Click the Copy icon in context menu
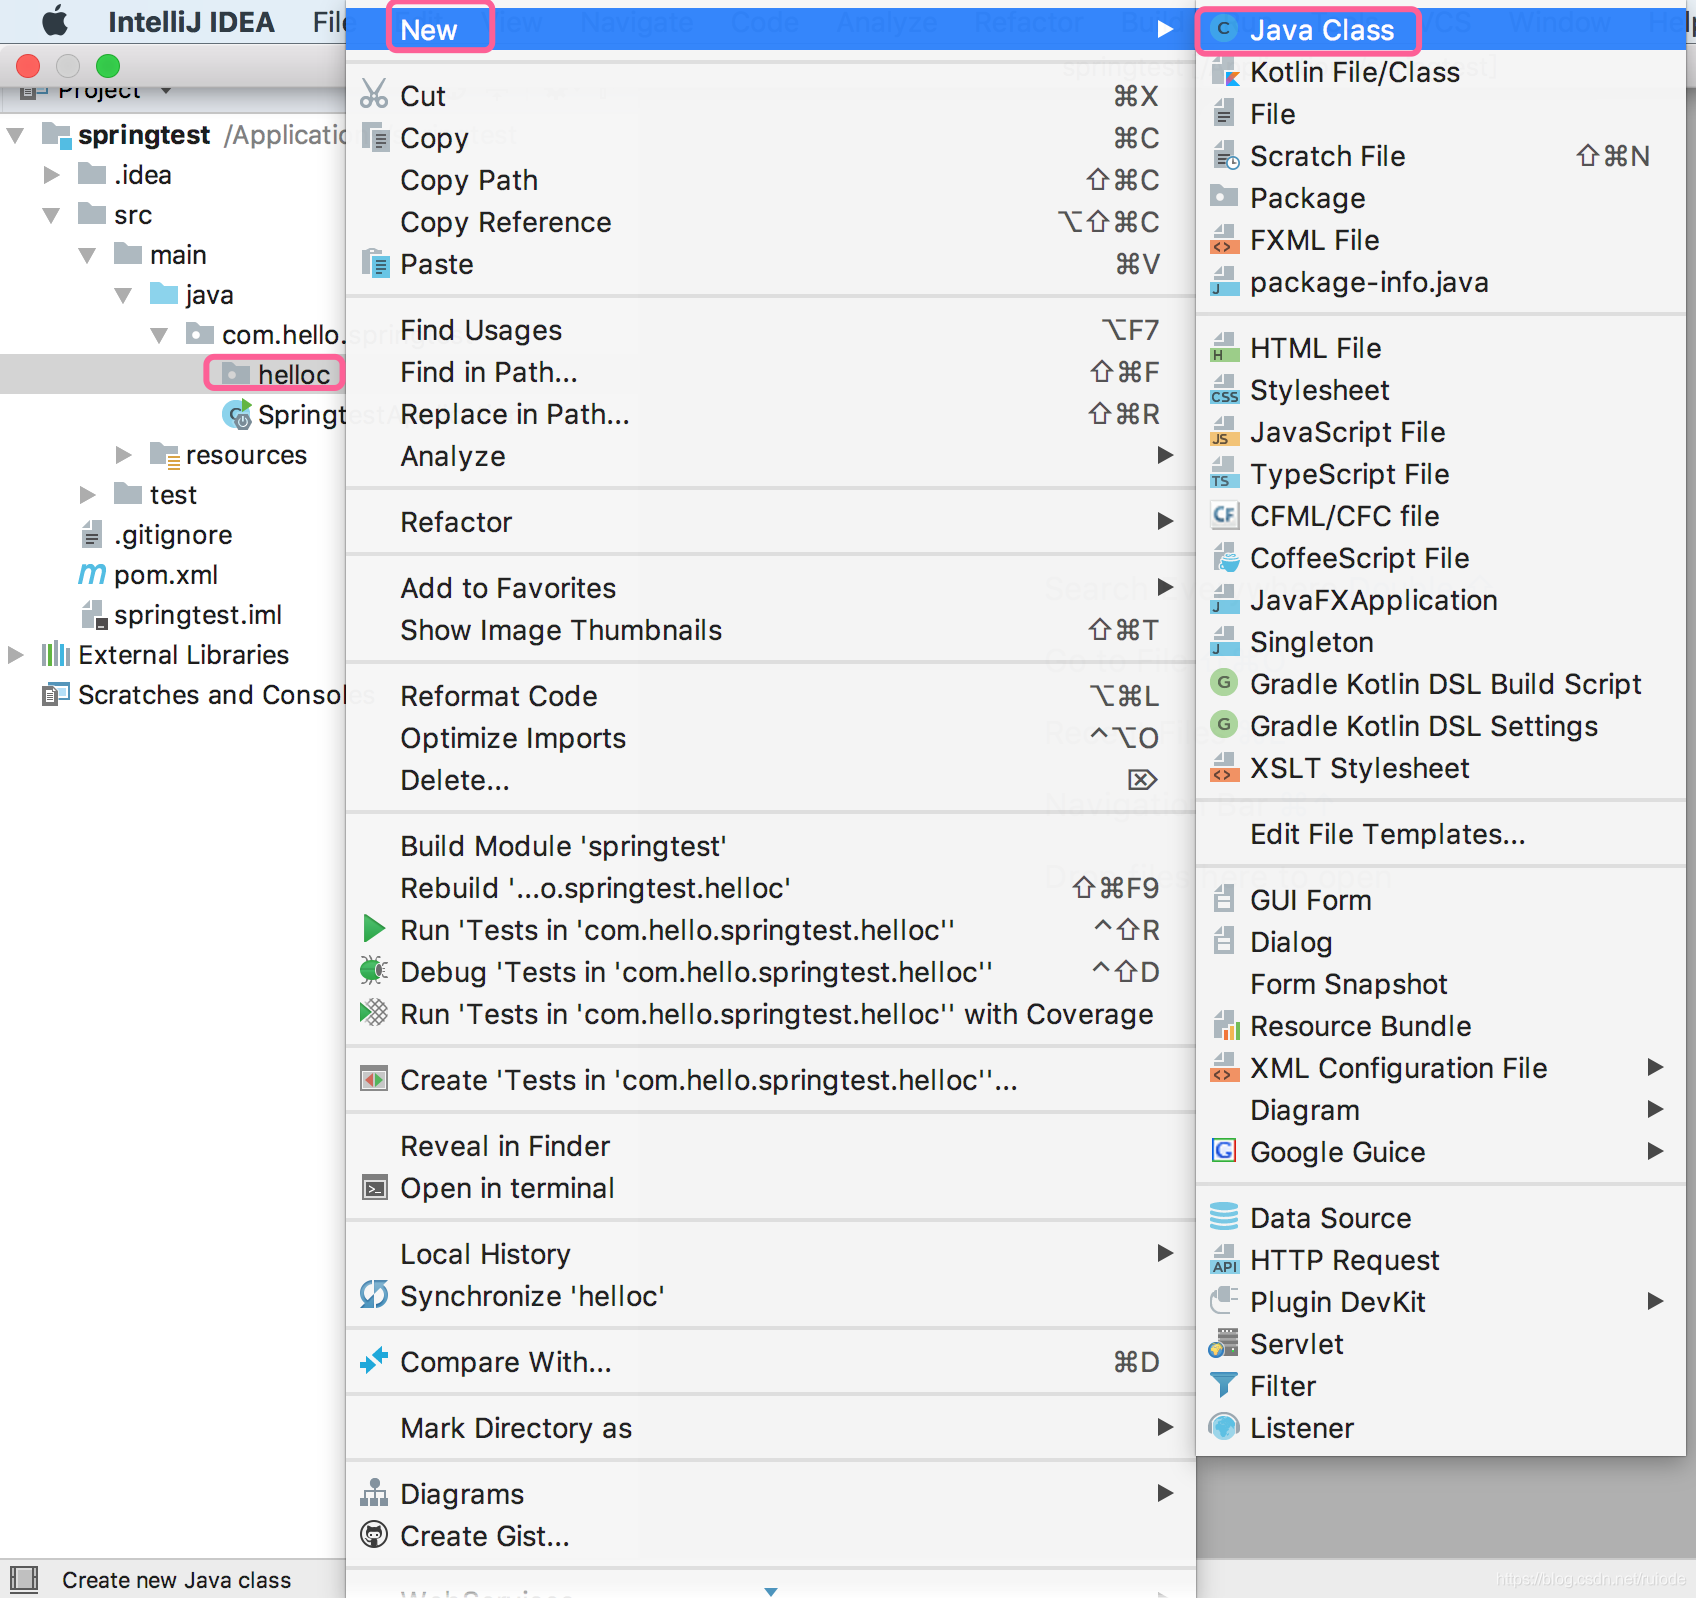Image resolution: width=1696 pixels, height=1598 pixels. pyautogui.click(x=375, y=137)
